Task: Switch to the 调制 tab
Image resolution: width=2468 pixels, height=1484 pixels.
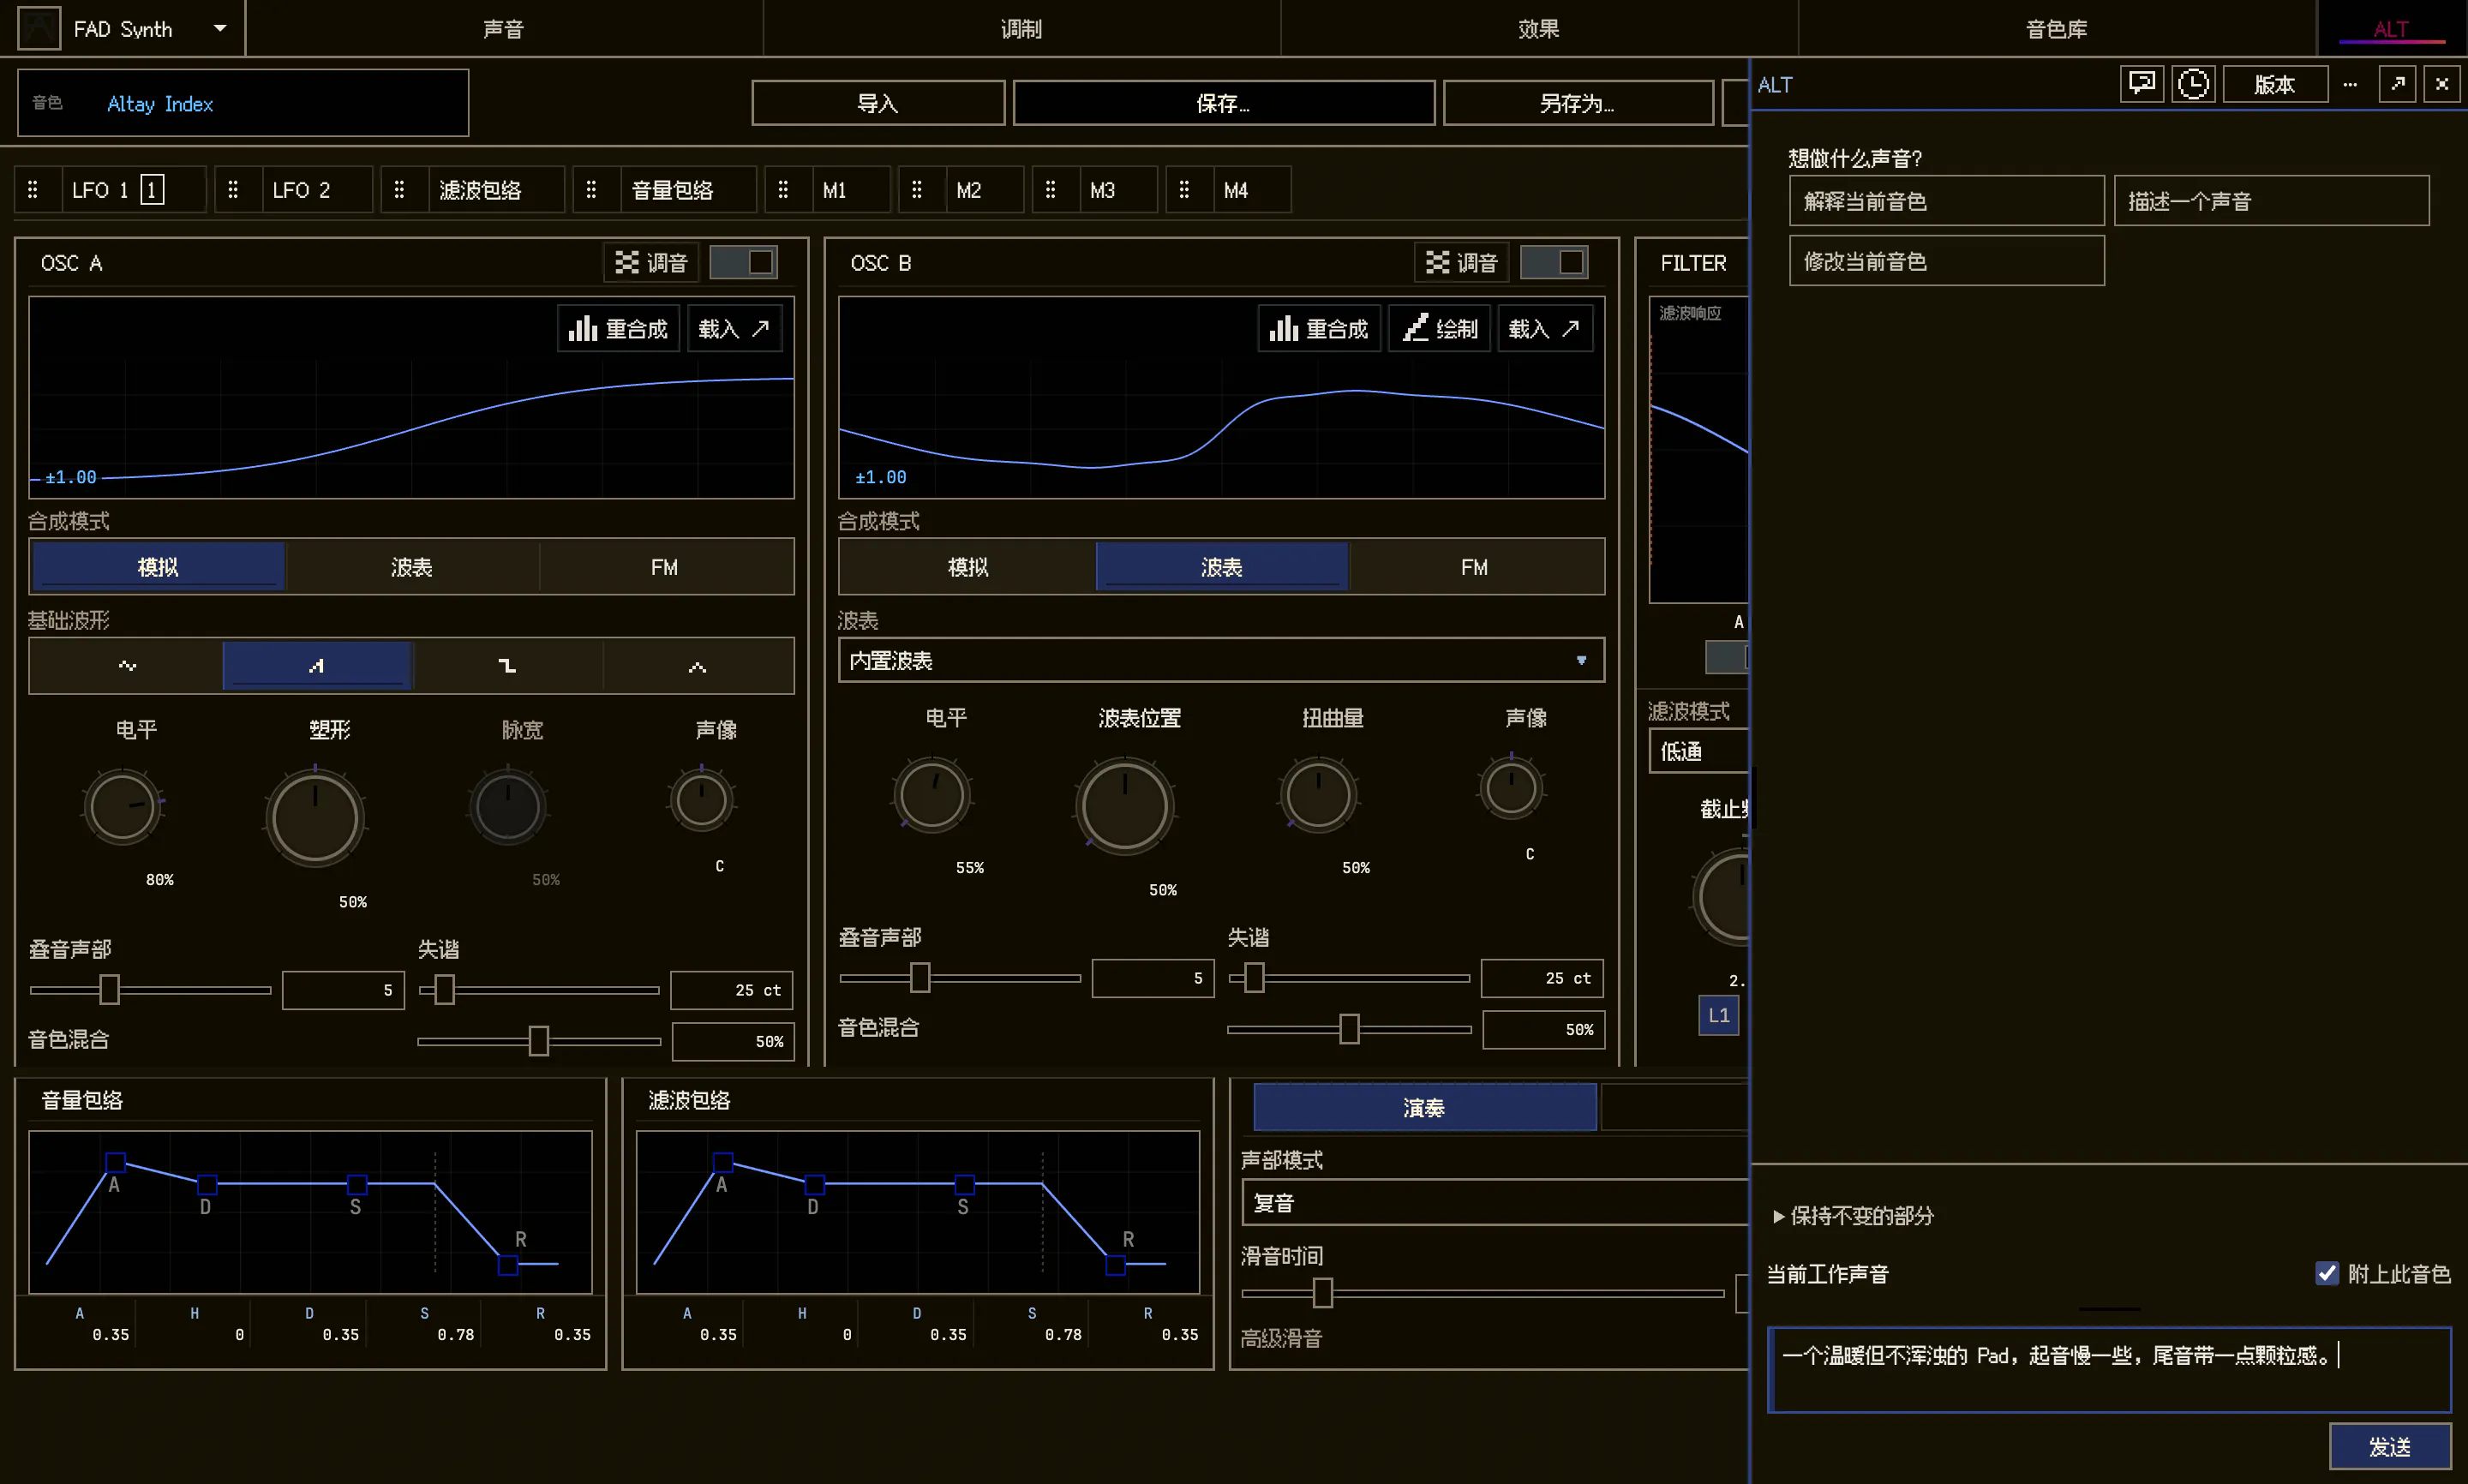Action: (1021, 29)
